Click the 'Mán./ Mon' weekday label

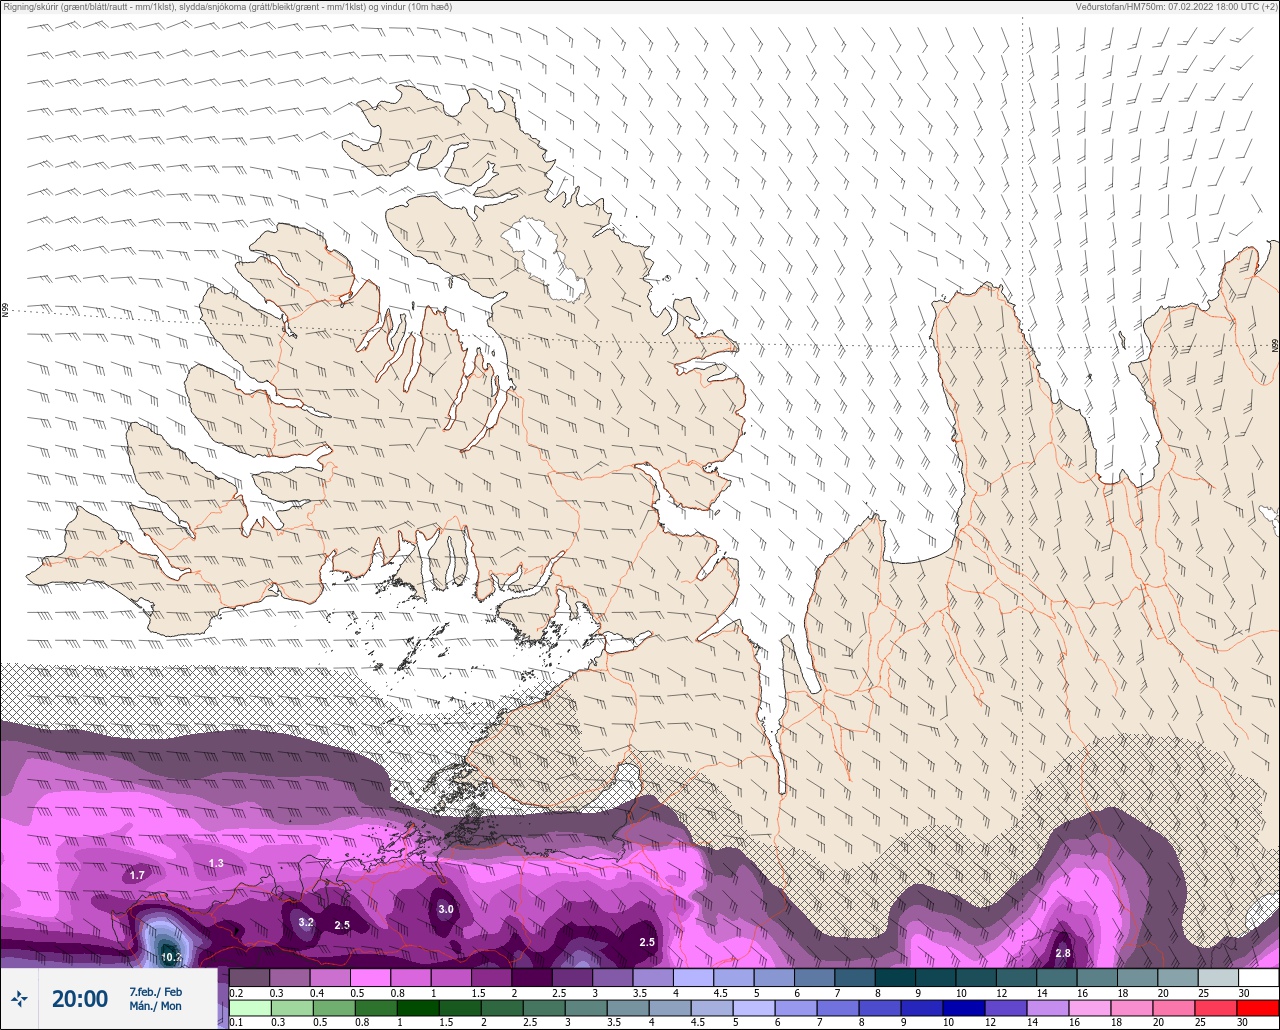click(x=155, y=1006)
